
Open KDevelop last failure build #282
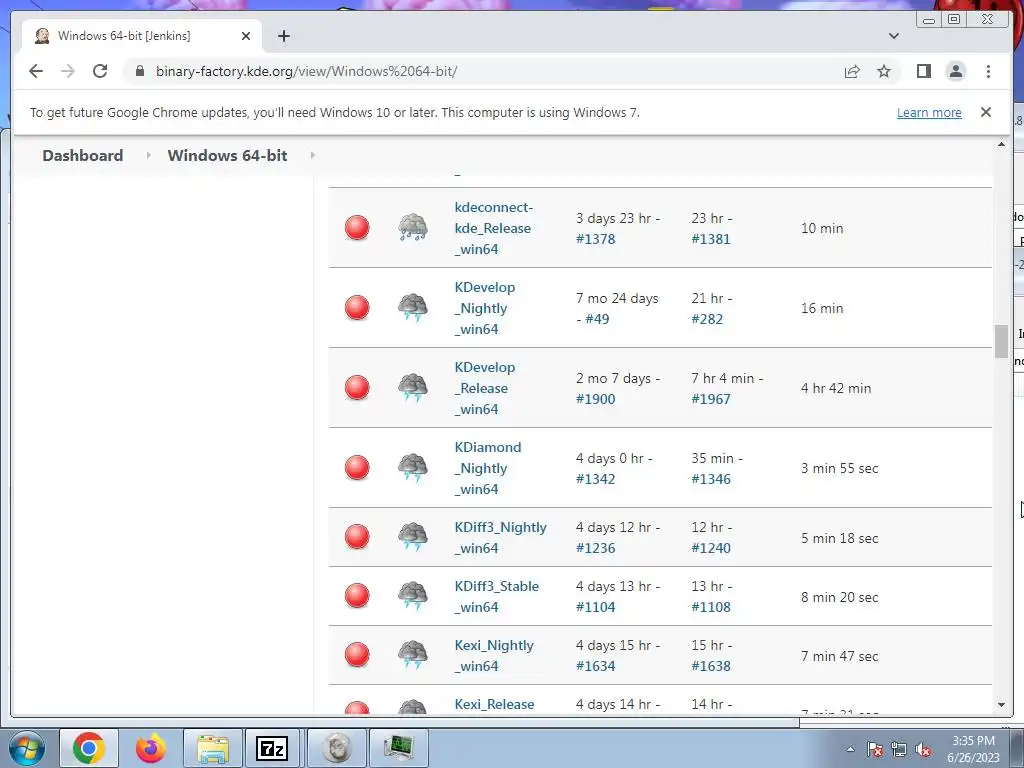point(707,319)
